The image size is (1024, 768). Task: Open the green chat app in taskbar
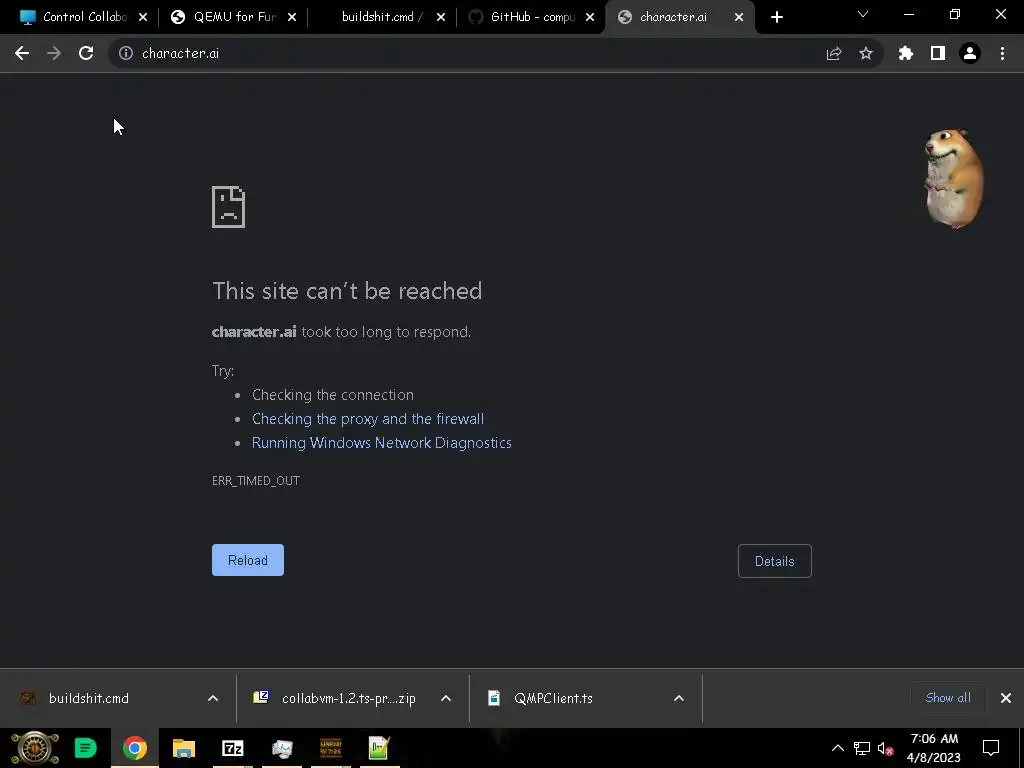tap(86, 748)
